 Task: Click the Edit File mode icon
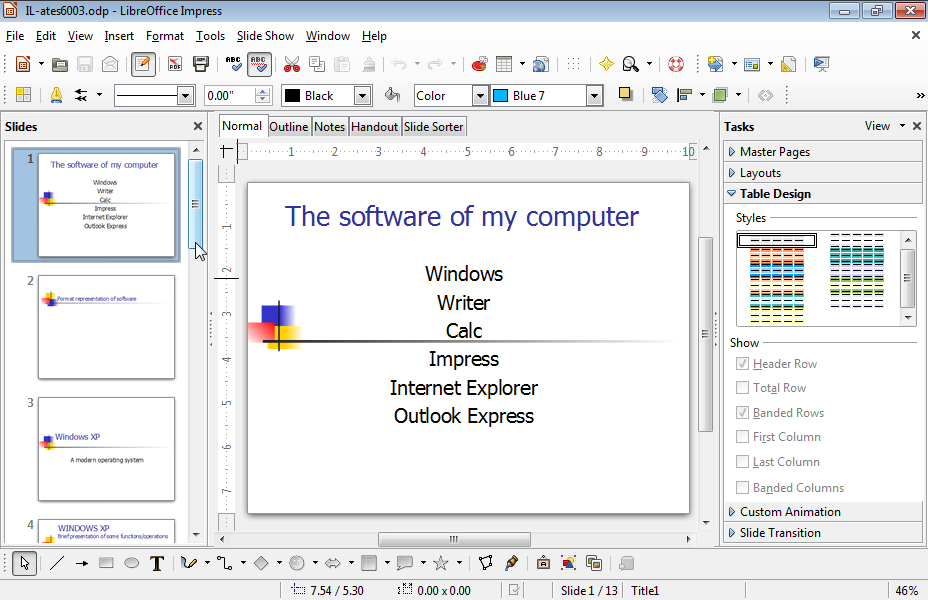point(143,64)
